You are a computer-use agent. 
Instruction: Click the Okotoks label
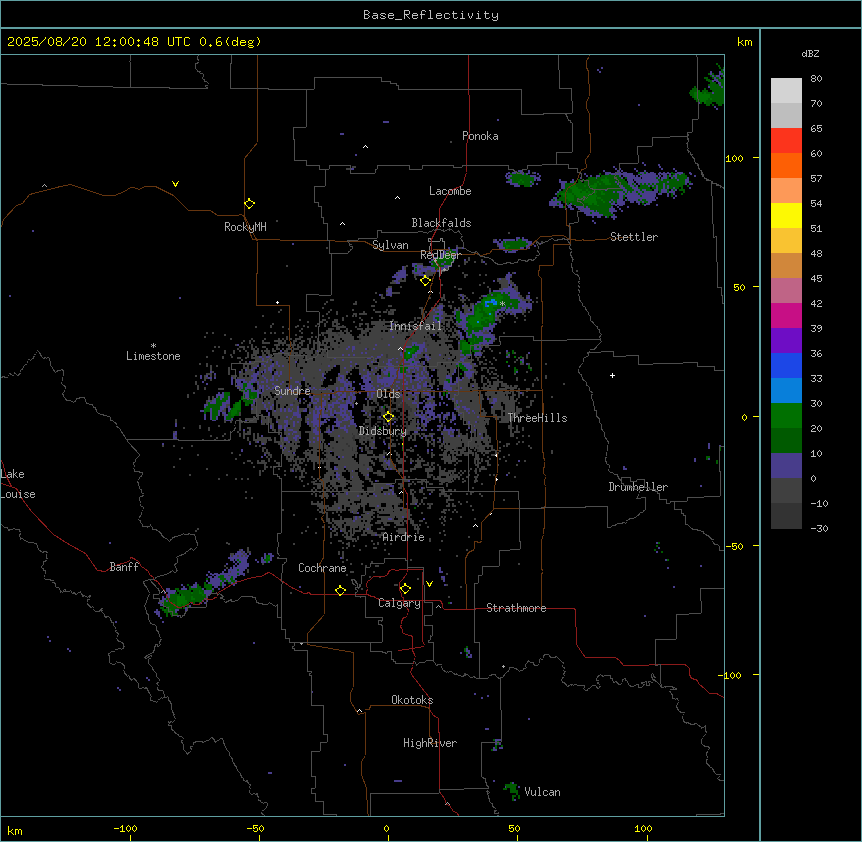tap(412, 700)
